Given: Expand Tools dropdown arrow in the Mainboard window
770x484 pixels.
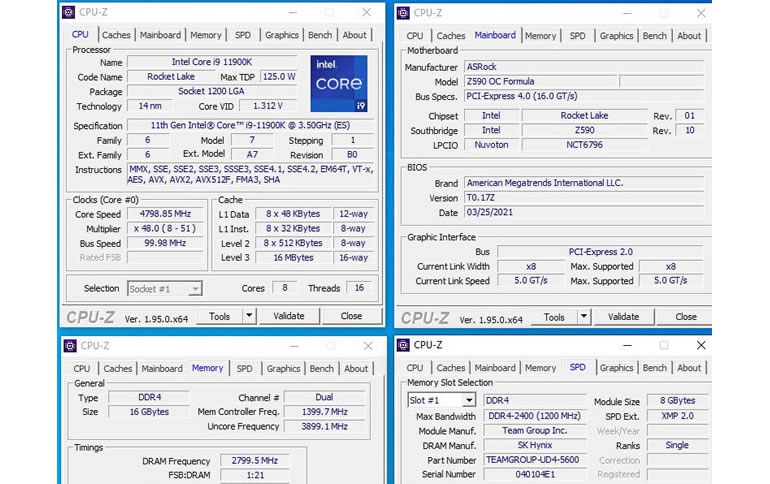Looking at the screenshot, I should (584, 317).
